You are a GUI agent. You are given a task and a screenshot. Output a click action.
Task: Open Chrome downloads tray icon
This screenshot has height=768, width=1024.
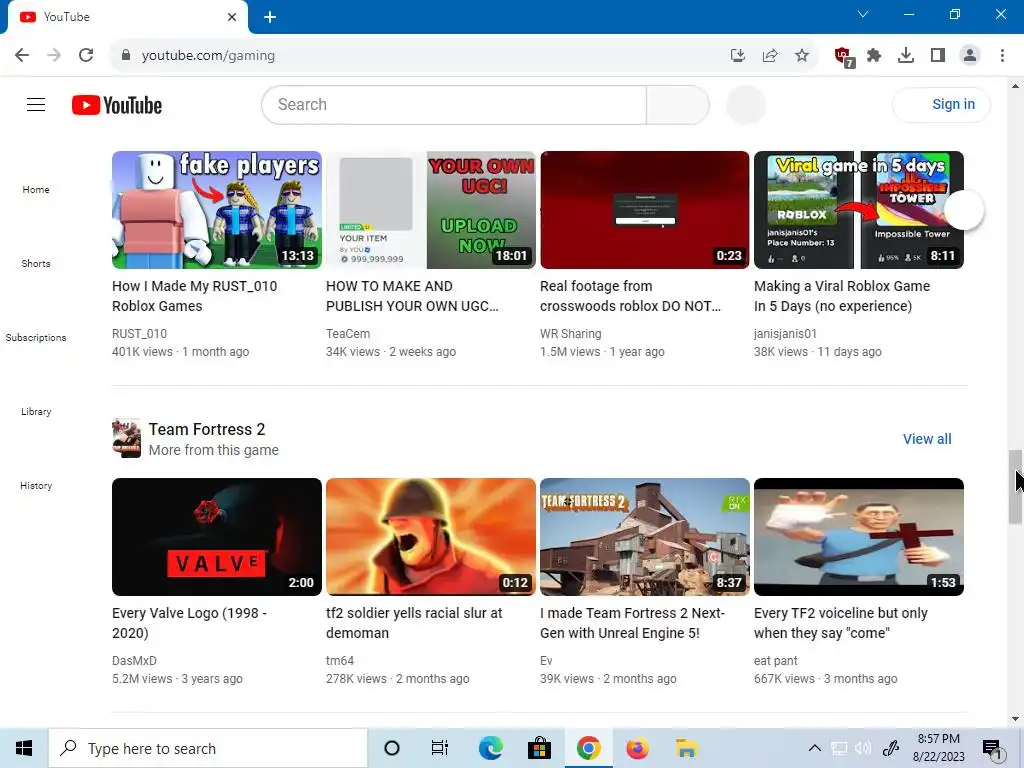[x=906, y=56]
